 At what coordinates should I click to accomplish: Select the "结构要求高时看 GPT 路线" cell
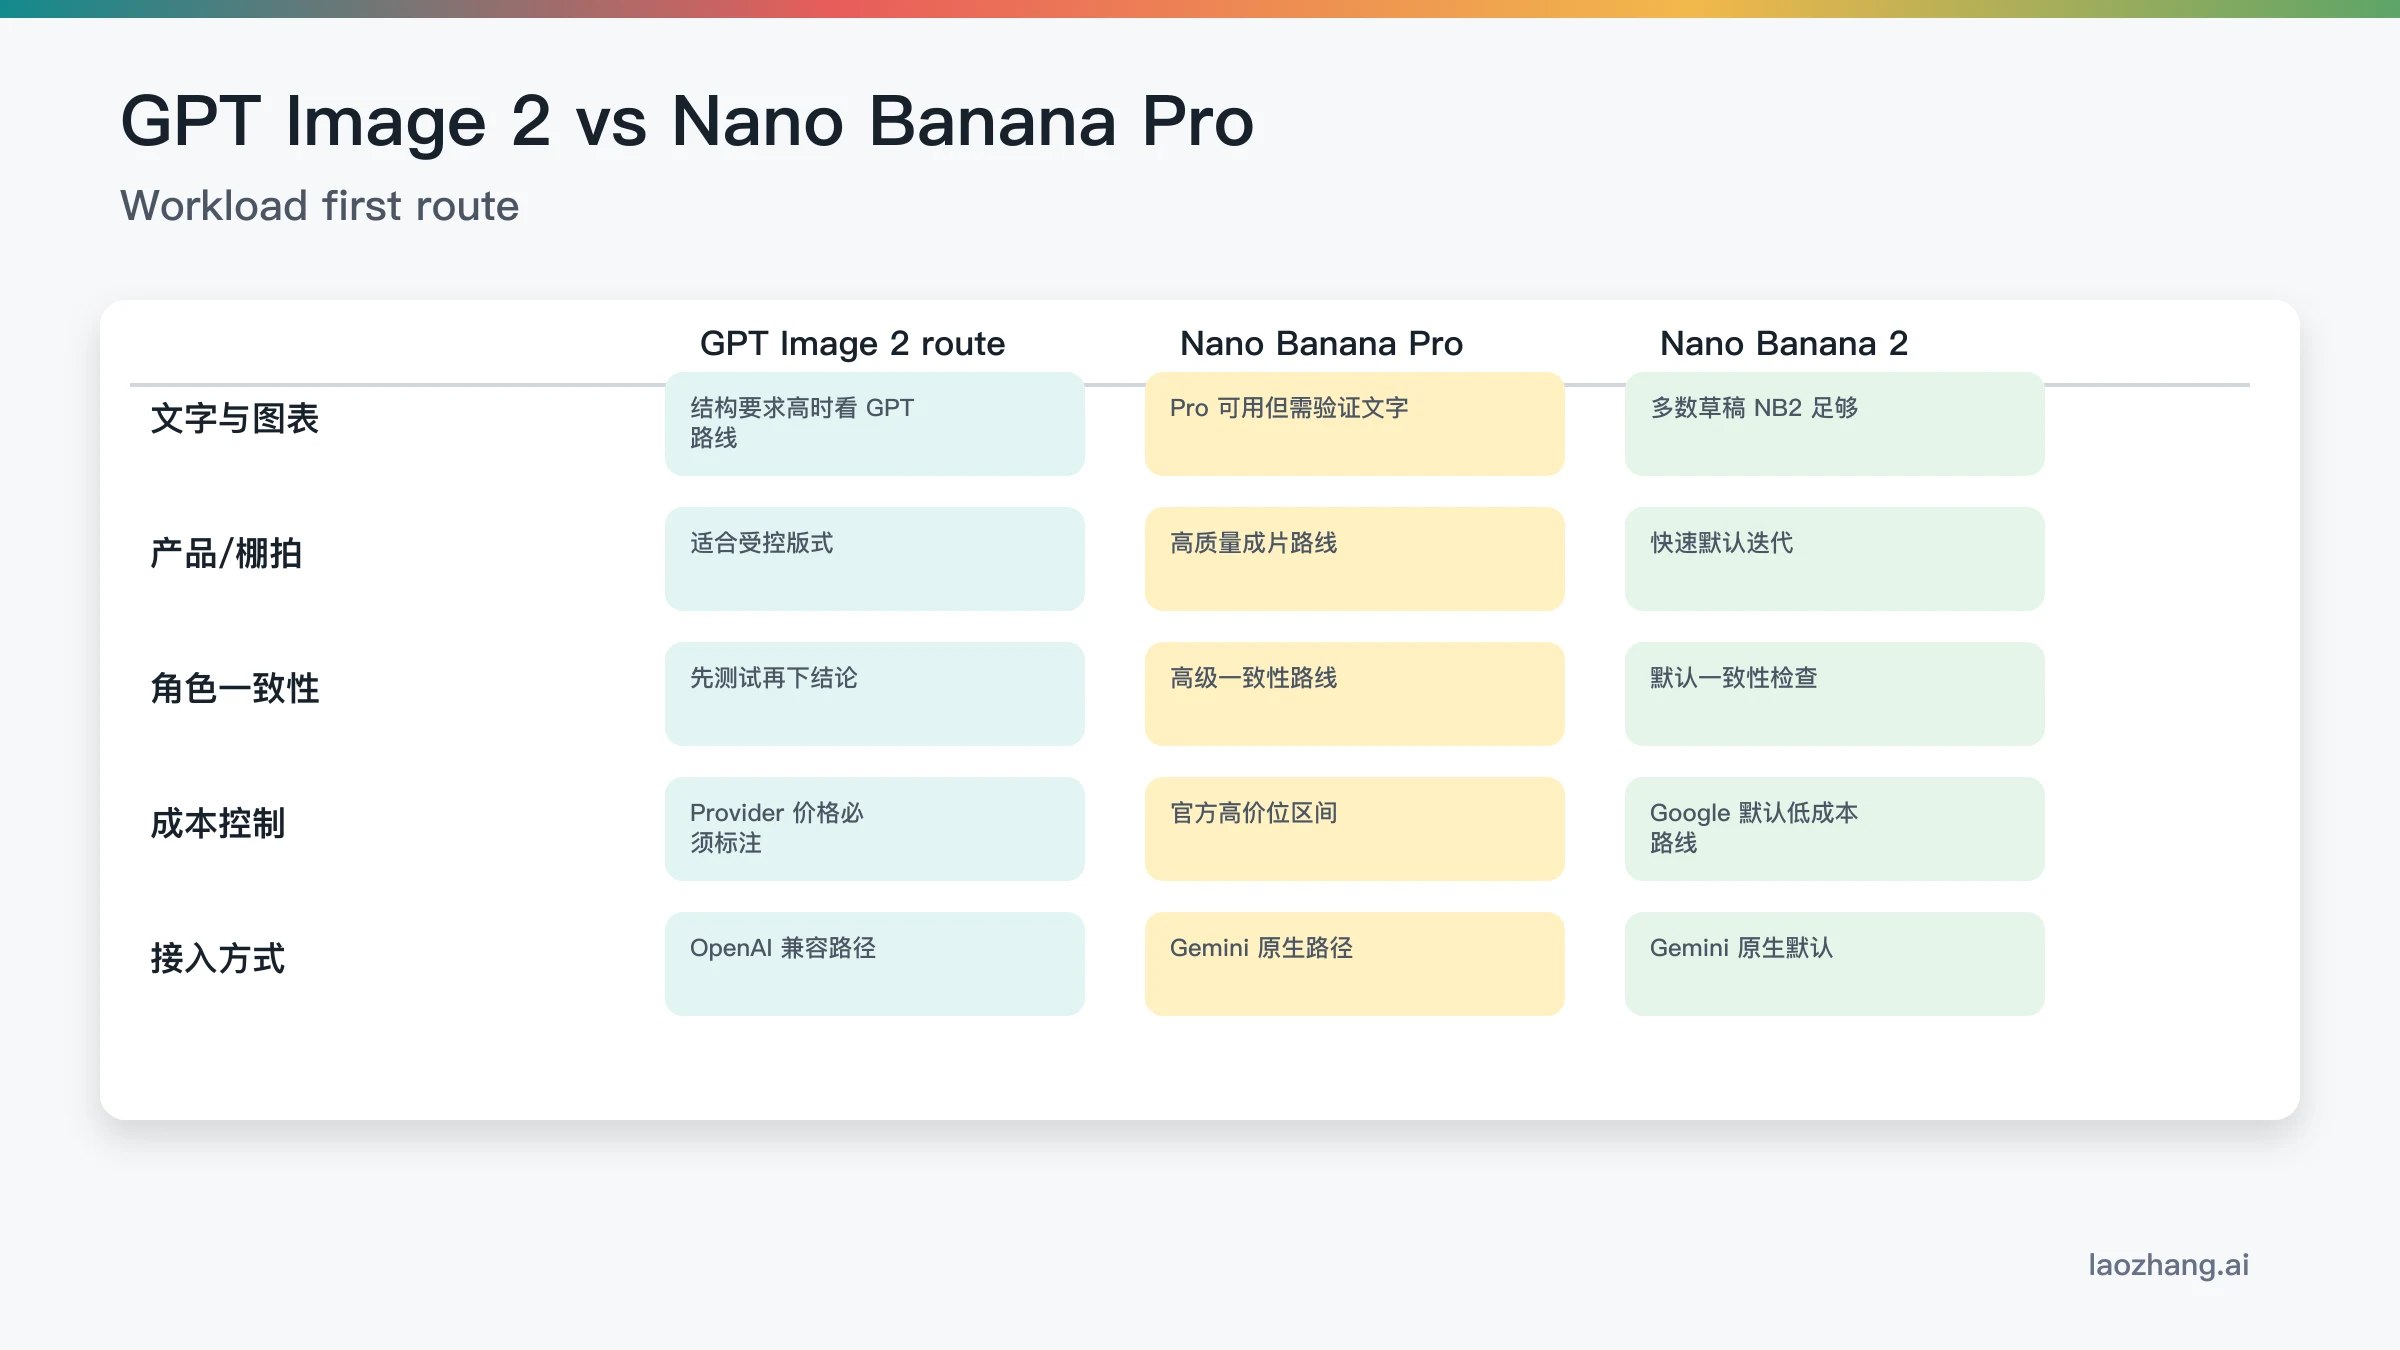pos(874,424)
